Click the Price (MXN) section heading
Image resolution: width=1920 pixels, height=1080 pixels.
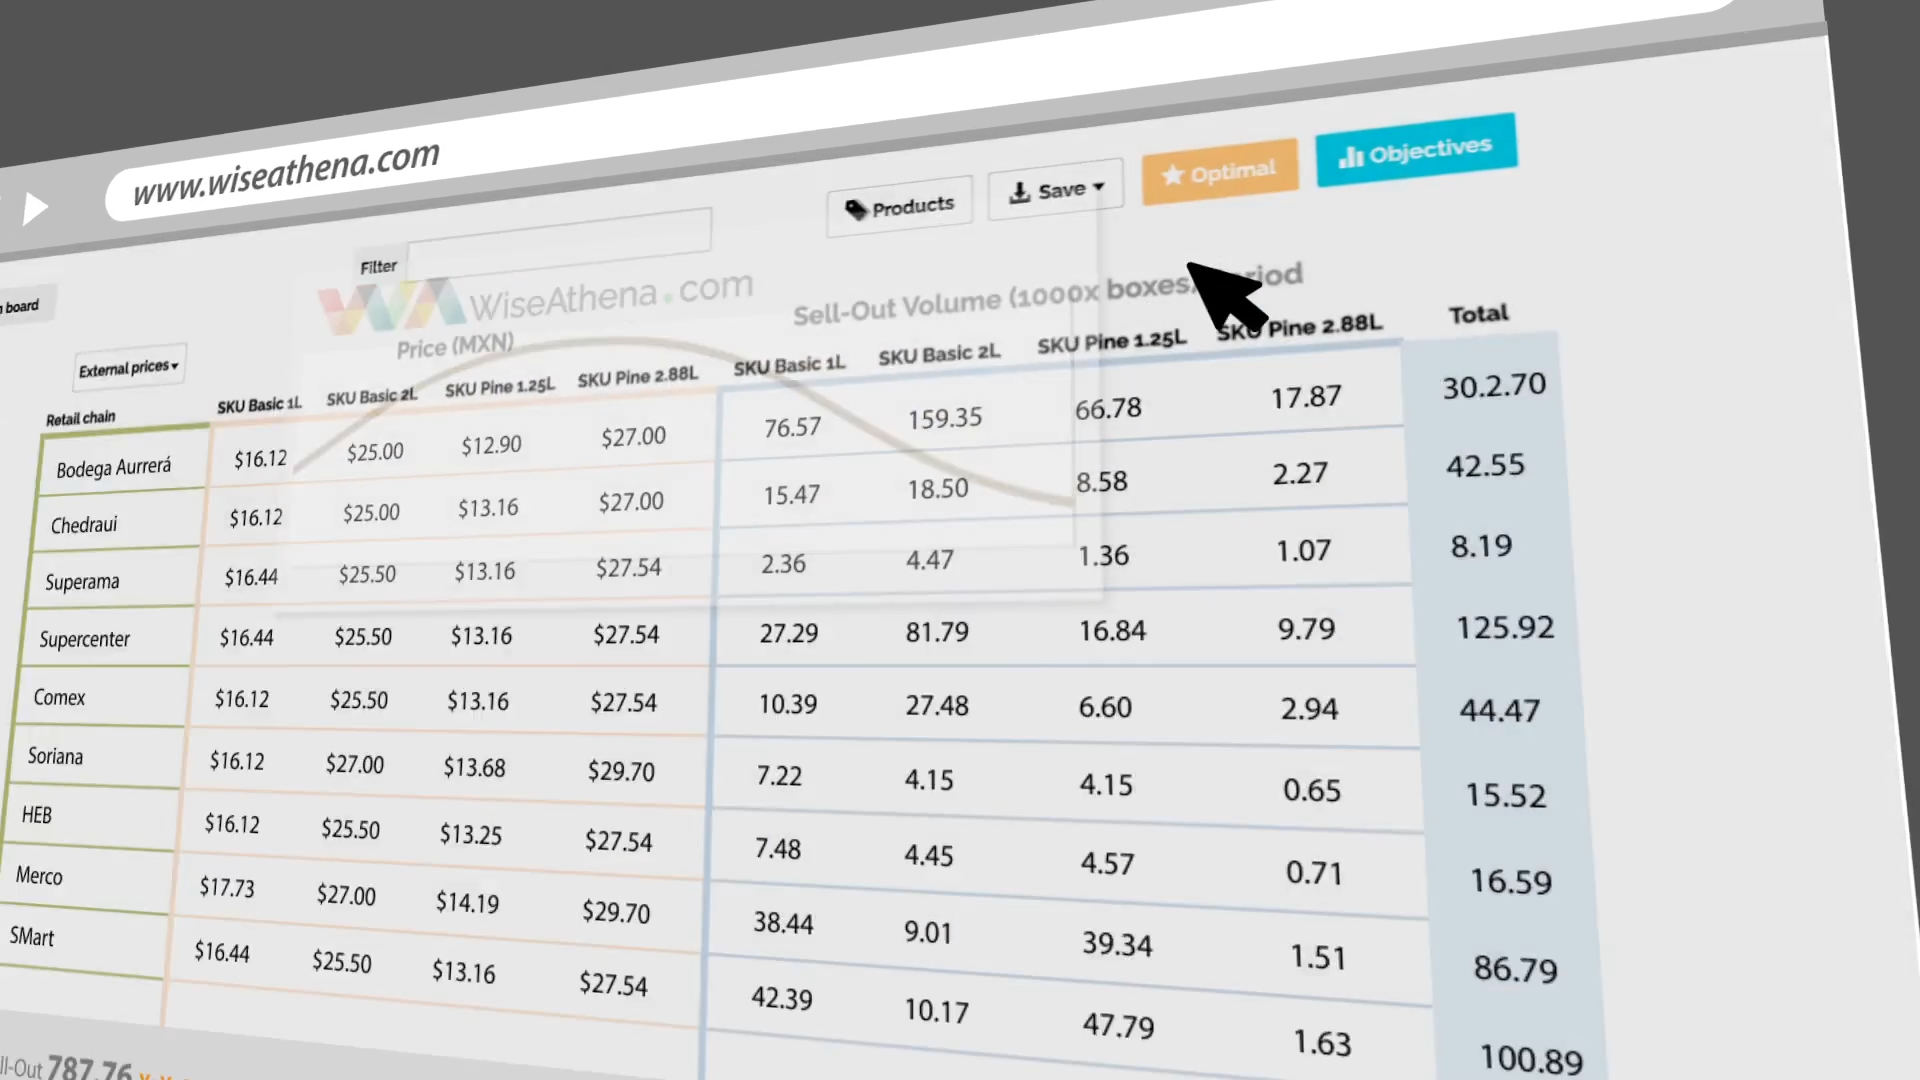click(x=455, y=346)
